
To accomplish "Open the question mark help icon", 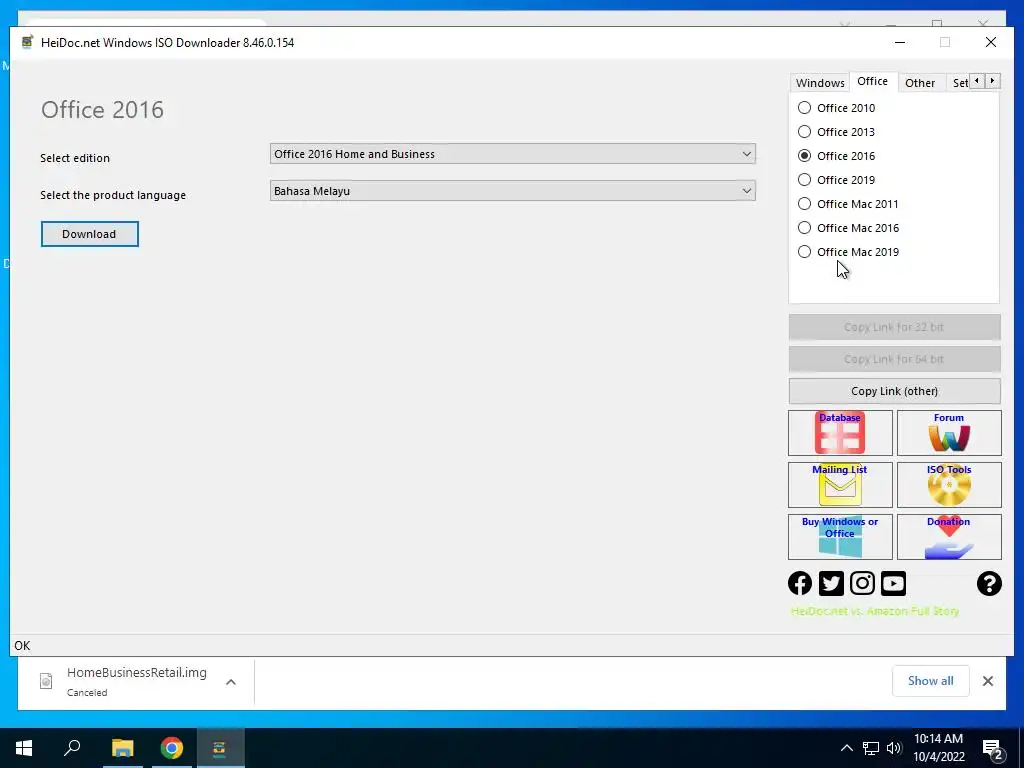I will (989, 583).
